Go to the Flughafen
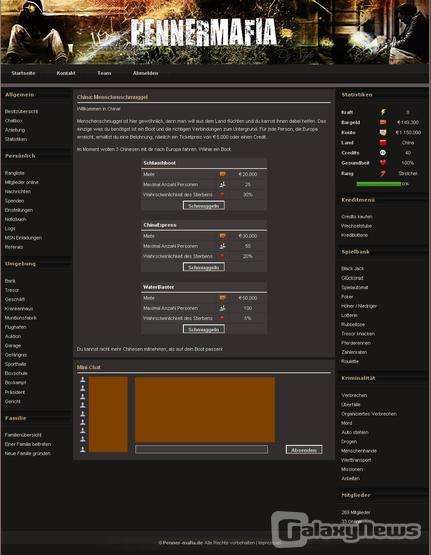This screenshot has height=555, width=431. tap(16, 327)
